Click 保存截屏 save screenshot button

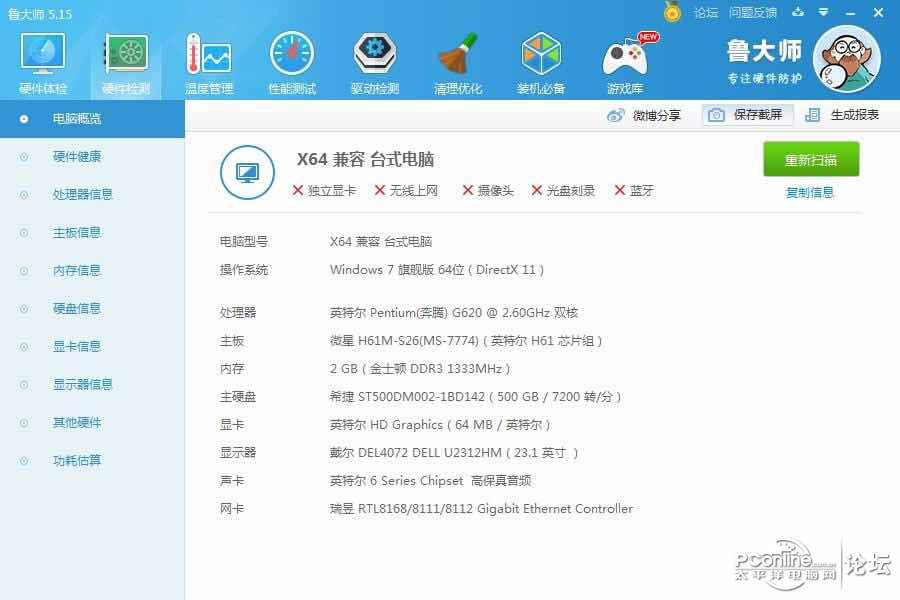[x=748, y=115]
